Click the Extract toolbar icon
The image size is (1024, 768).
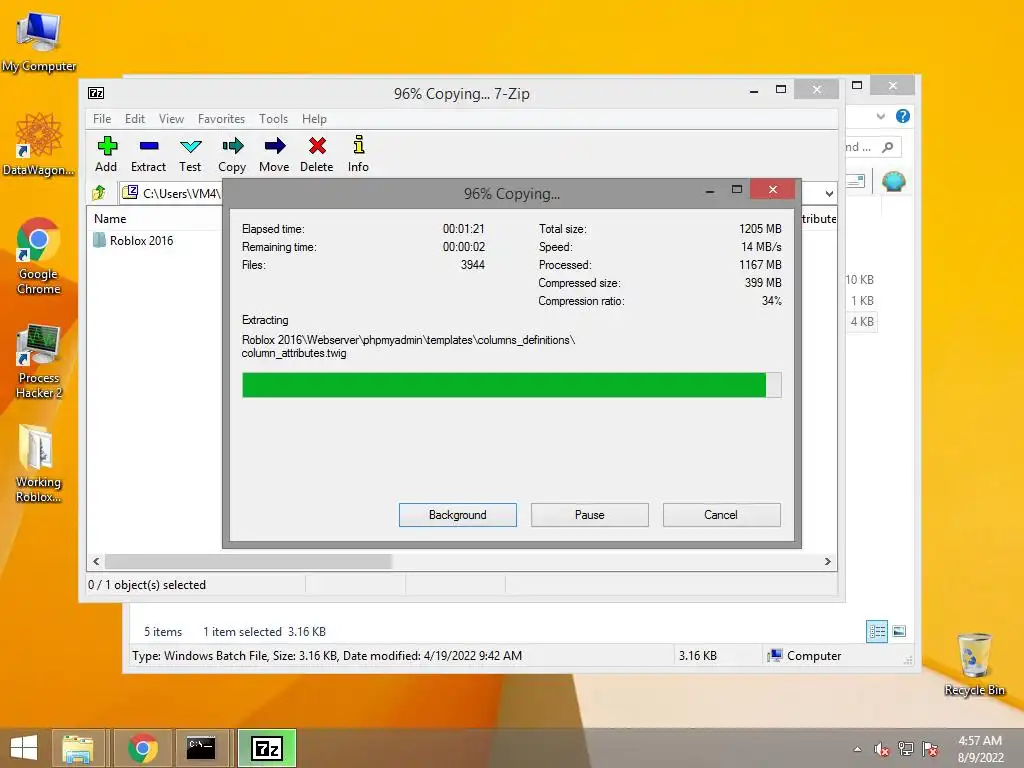coord(148,153)
